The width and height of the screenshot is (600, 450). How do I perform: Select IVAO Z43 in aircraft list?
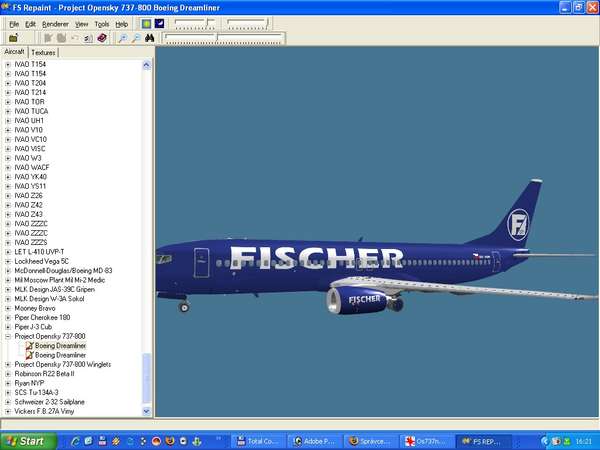point(28,214)
